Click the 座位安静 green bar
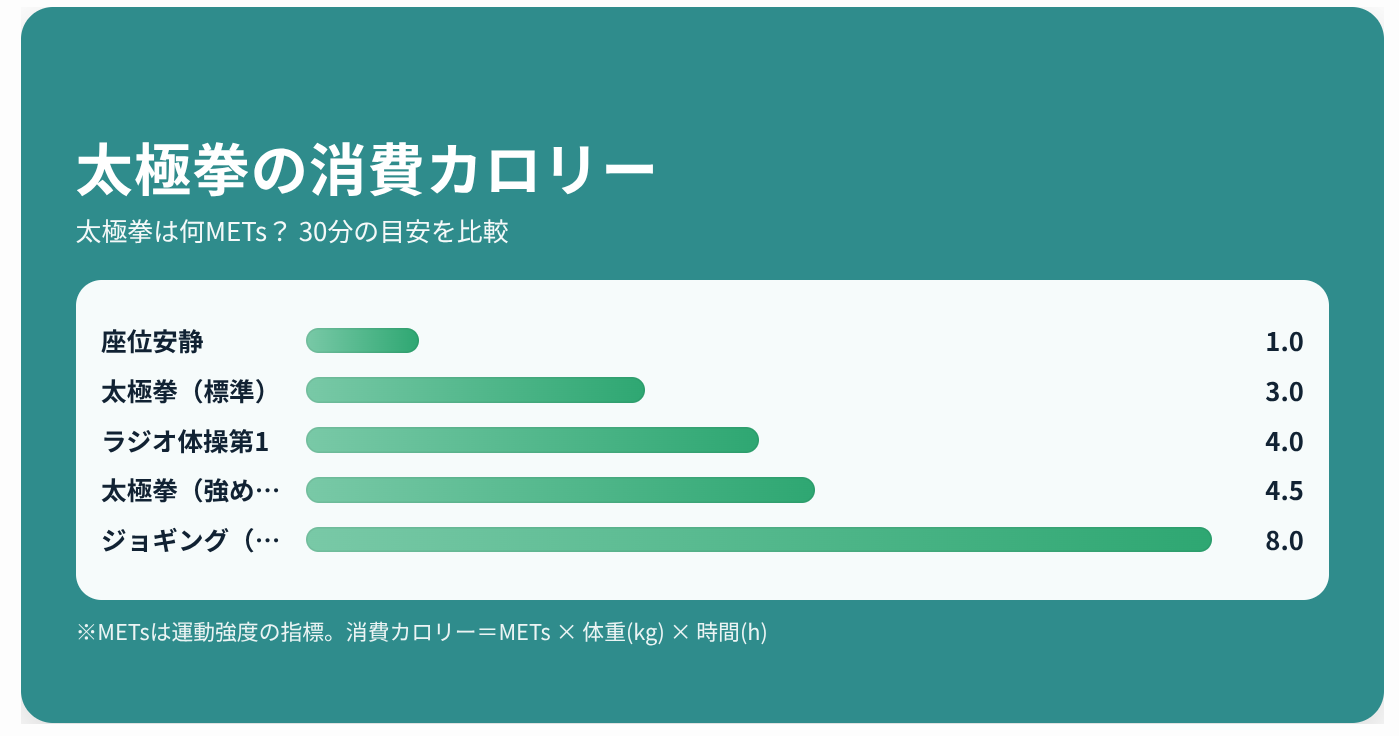Screen dimensions: 1399x736 (362, 341)
